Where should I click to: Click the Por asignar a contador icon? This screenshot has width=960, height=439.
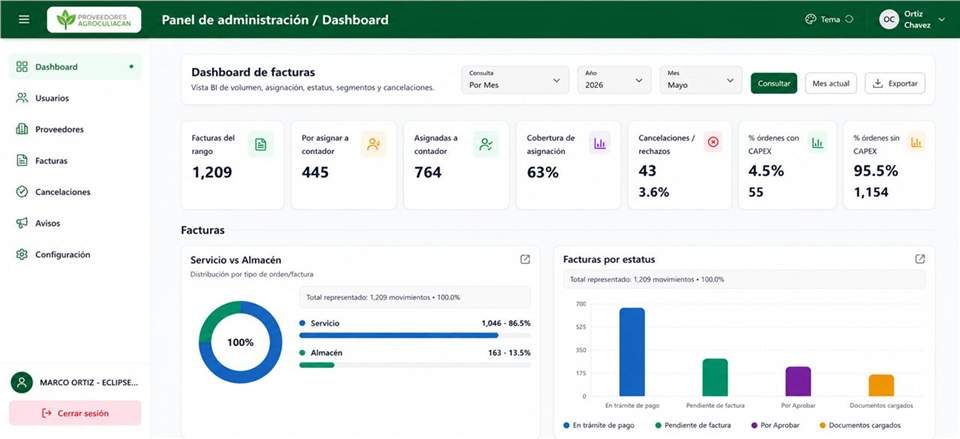pyautogui.click(x=373, y=144)
